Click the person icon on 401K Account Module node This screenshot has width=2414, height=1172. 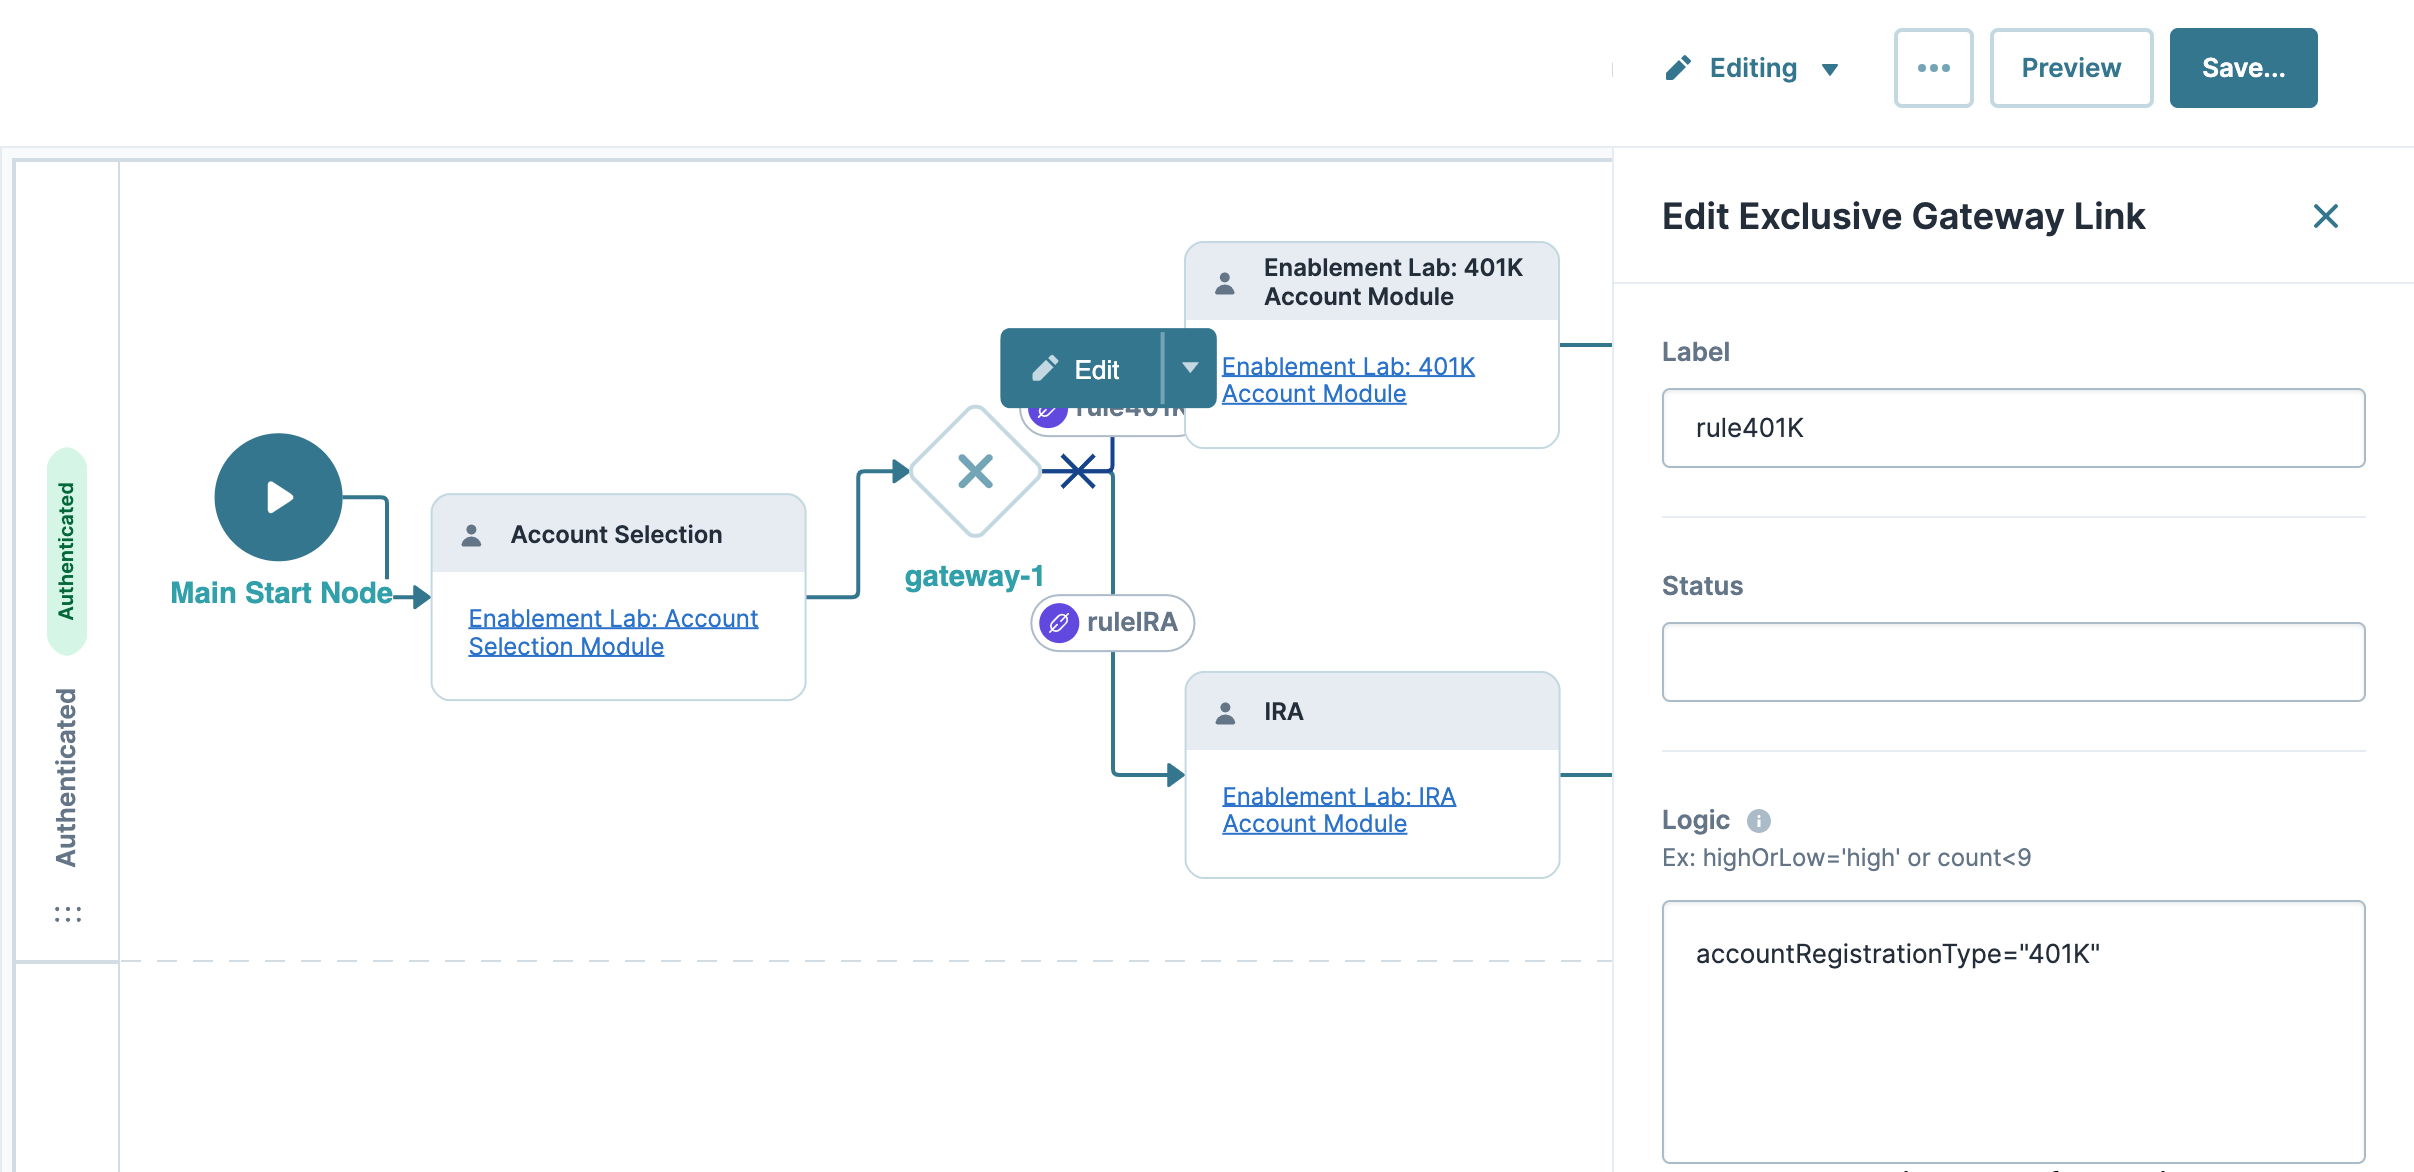1224,282
